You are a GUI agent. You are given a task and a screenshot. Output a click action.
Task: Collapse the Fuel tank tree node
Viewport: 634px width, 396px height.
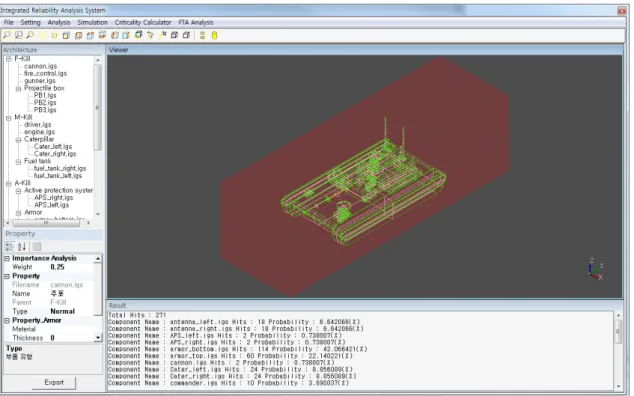pos(18,161)
